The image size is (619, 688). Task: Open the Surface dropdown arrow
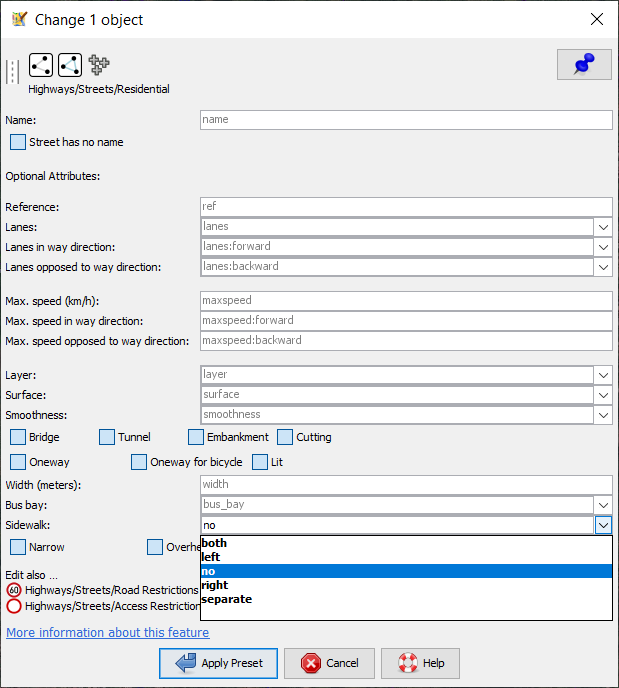point(603,395)
